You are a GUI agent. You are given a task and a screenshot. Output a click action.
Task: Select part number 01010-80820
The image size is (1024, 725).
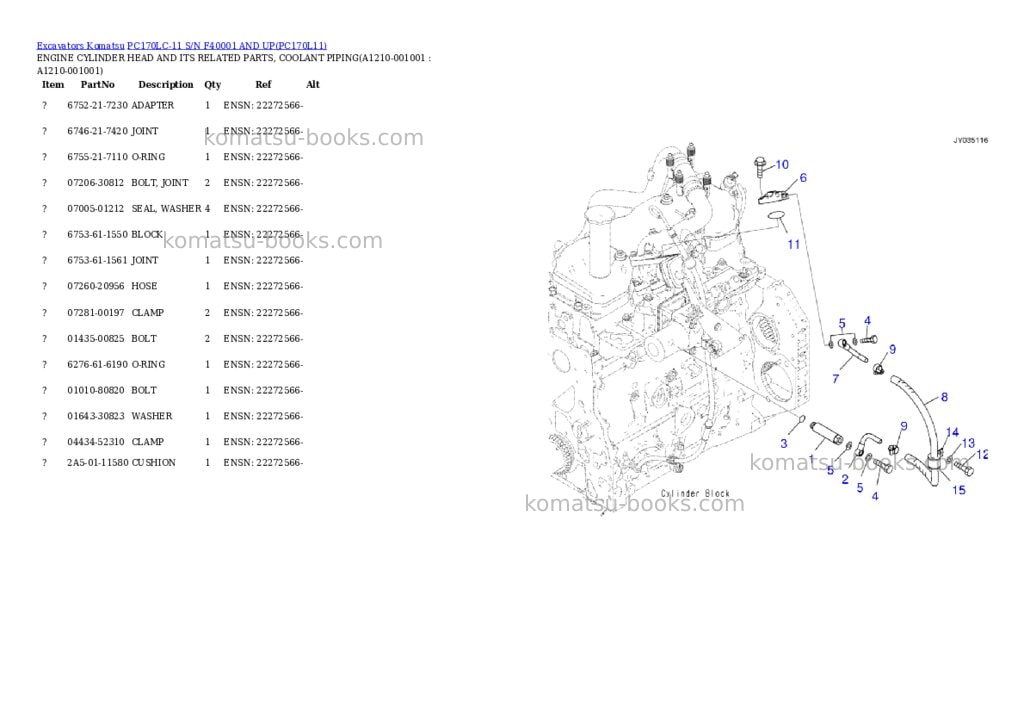coord(95,391)
